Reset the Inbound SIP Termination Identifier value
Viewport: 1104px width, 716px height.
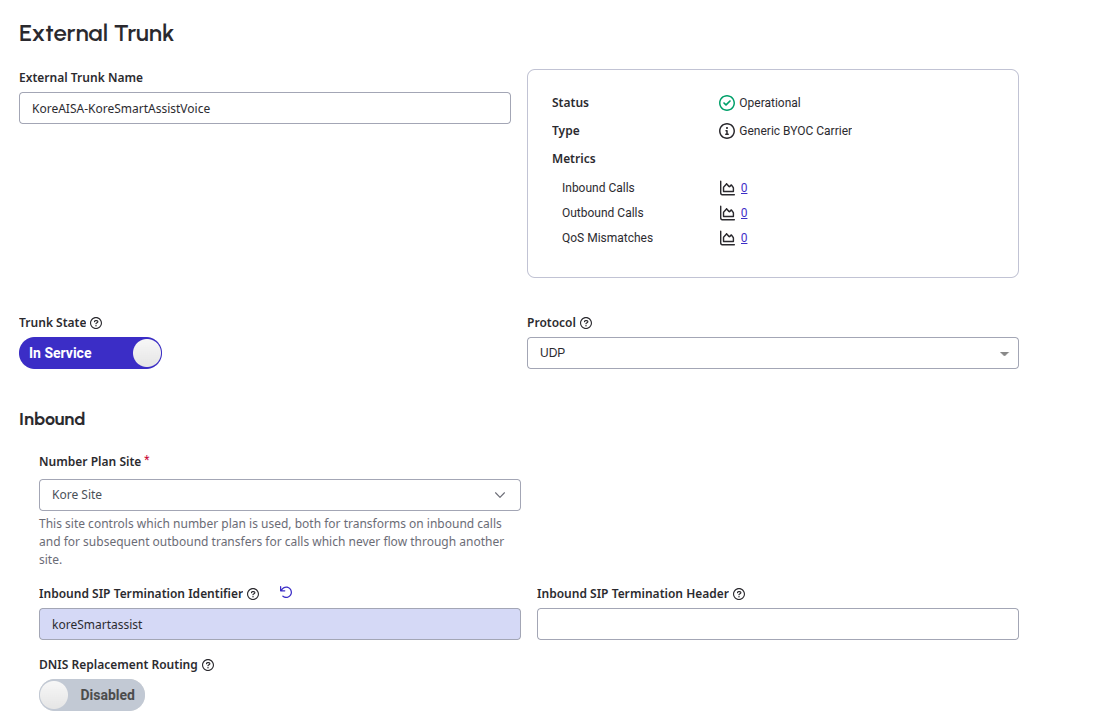pyautogui.click(x=286, y=593)
